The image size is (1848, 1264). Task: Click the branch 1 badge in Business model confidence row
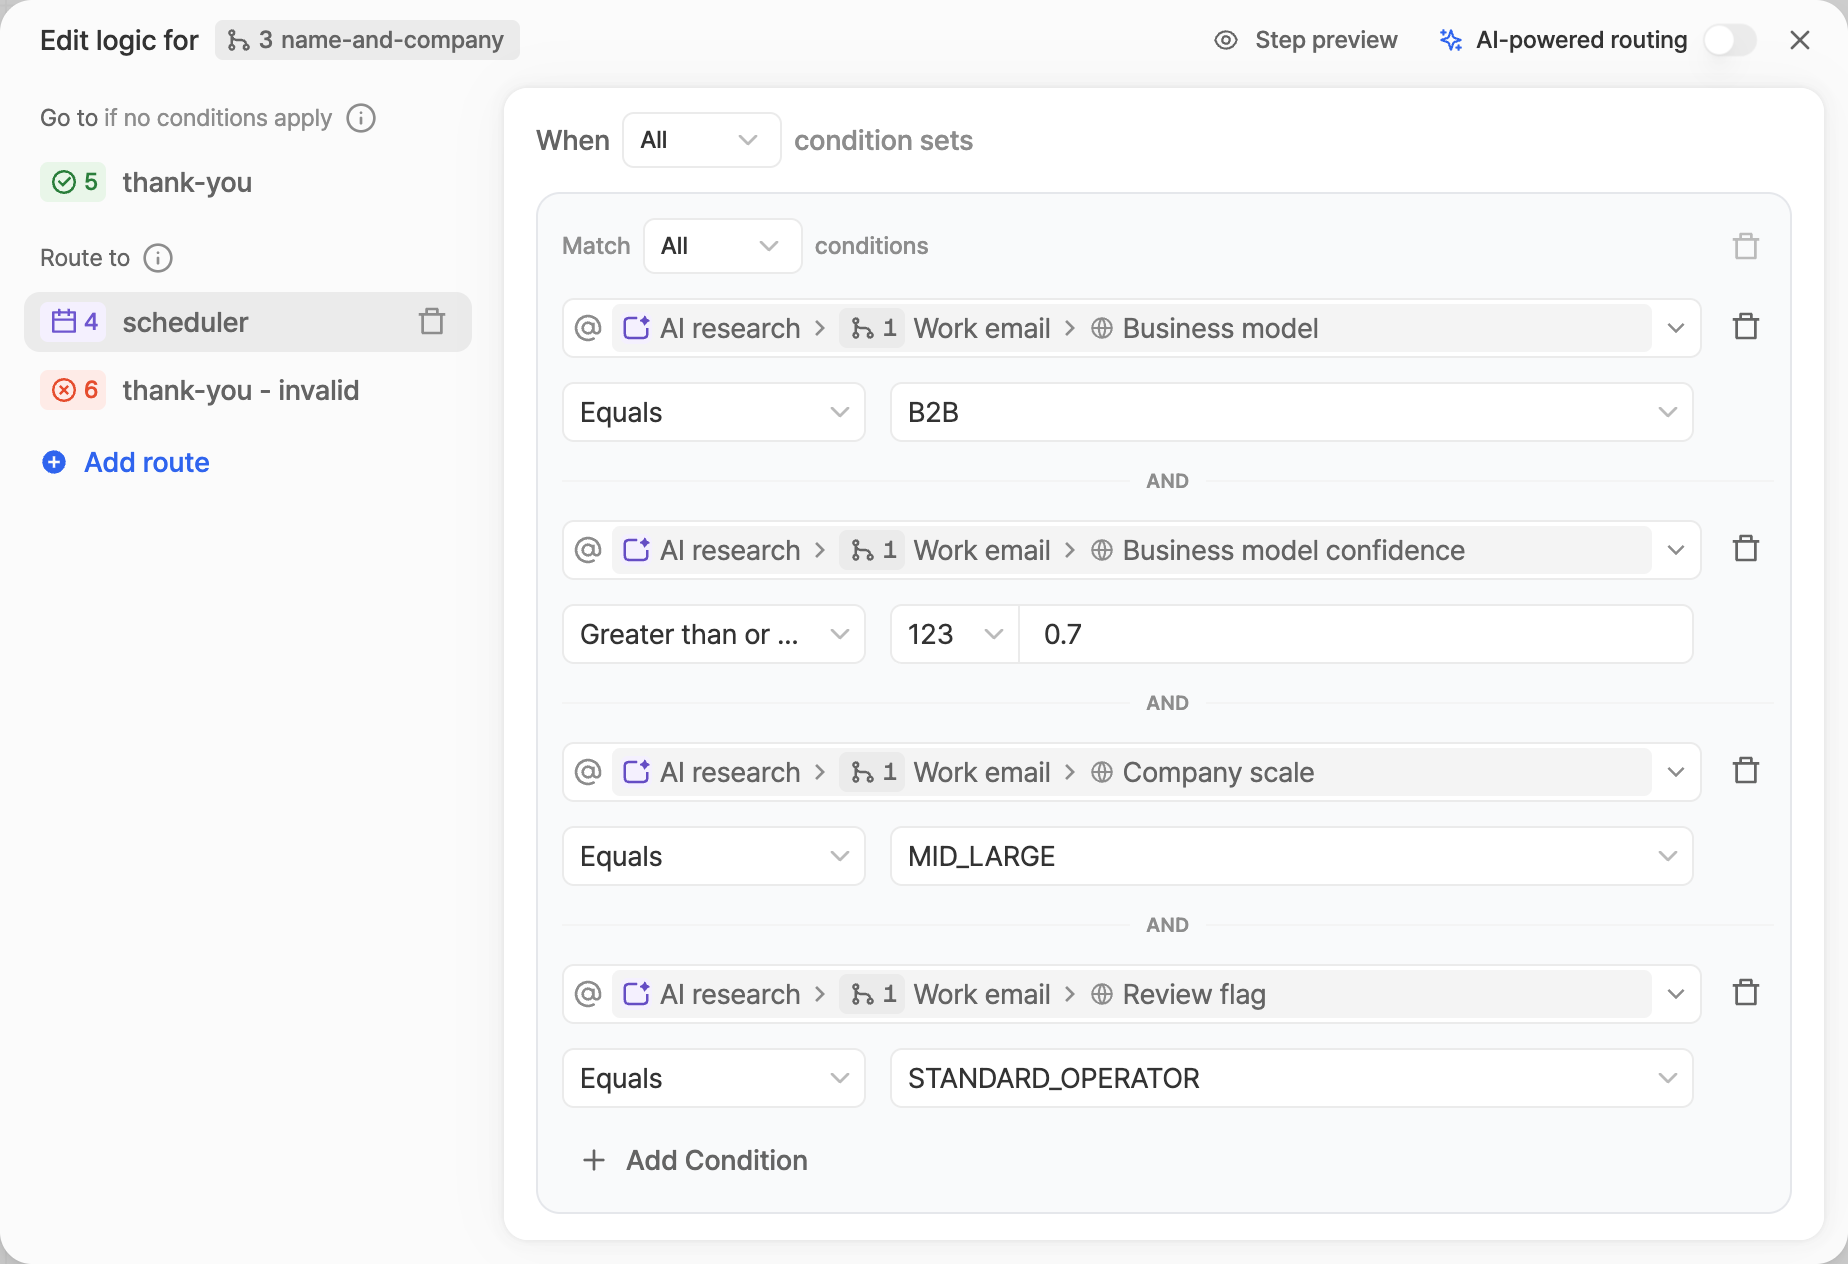pyautogui.click(x=873, y=550)
